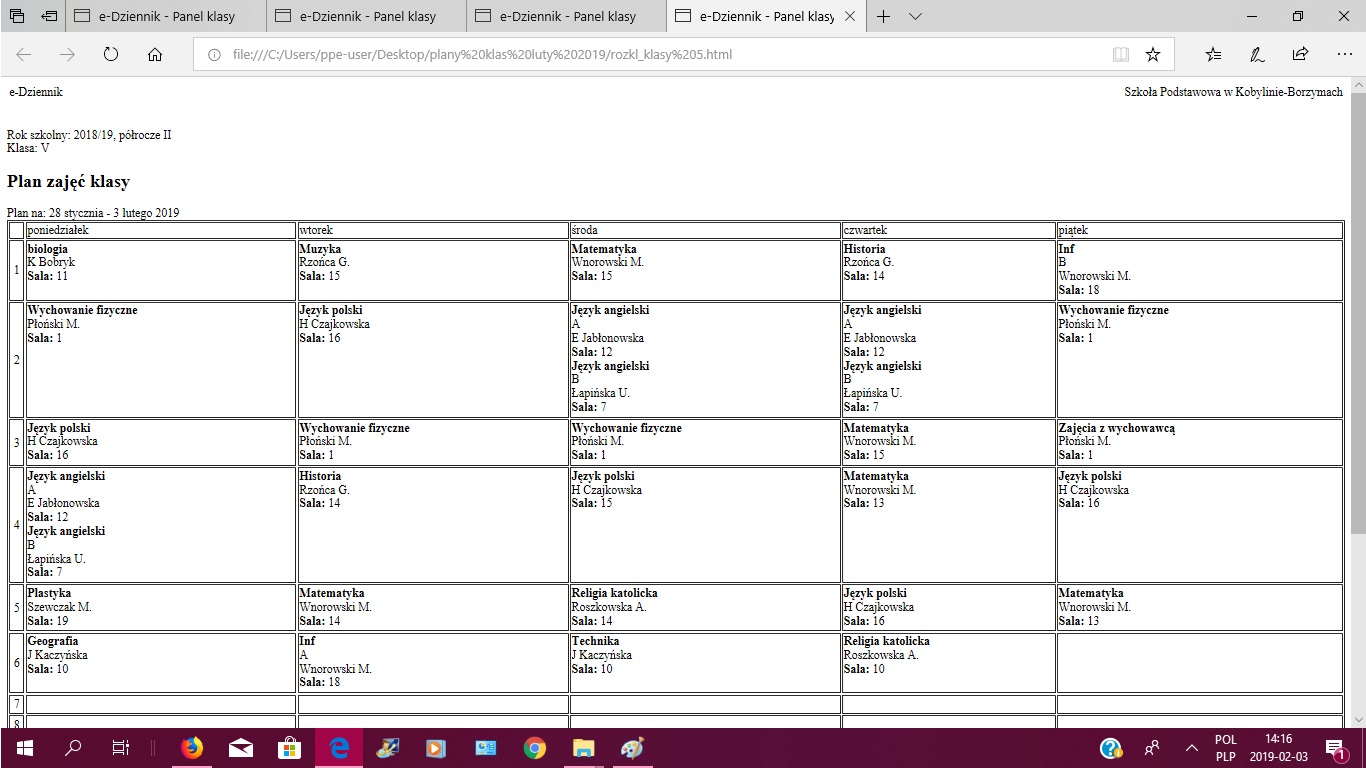This screenshot has height=768, width=1366.
Task: Open Settings and more ellipsis menu
Action: pos(1344,54)
